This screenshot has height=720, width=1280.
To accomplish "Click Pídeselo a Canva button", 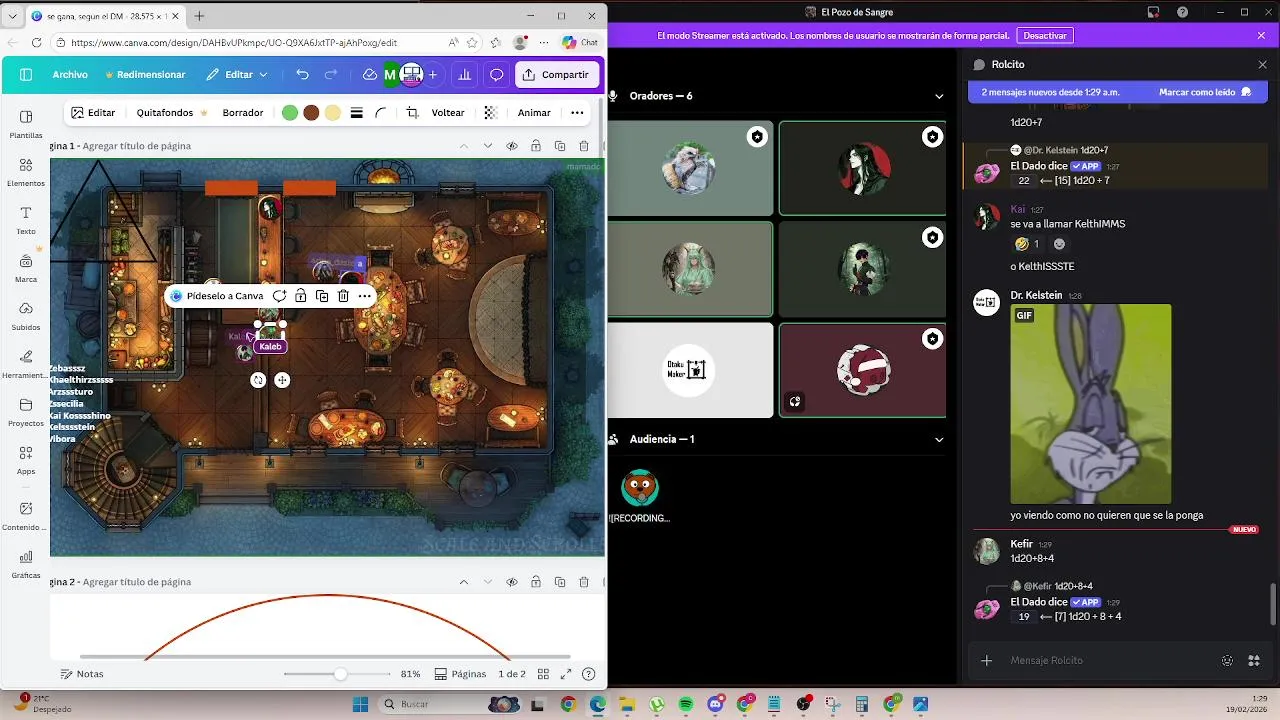I will click(x=217, y=296).
